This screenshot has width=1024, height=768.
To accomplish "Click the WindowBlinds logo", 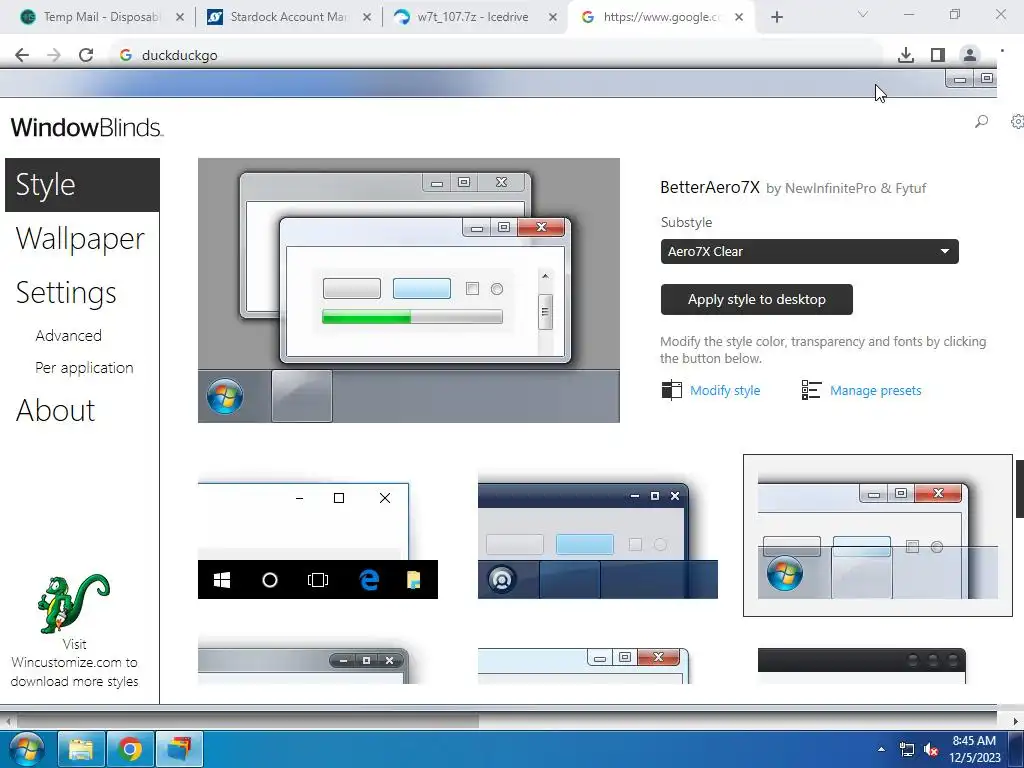I will tap(87, 127).
